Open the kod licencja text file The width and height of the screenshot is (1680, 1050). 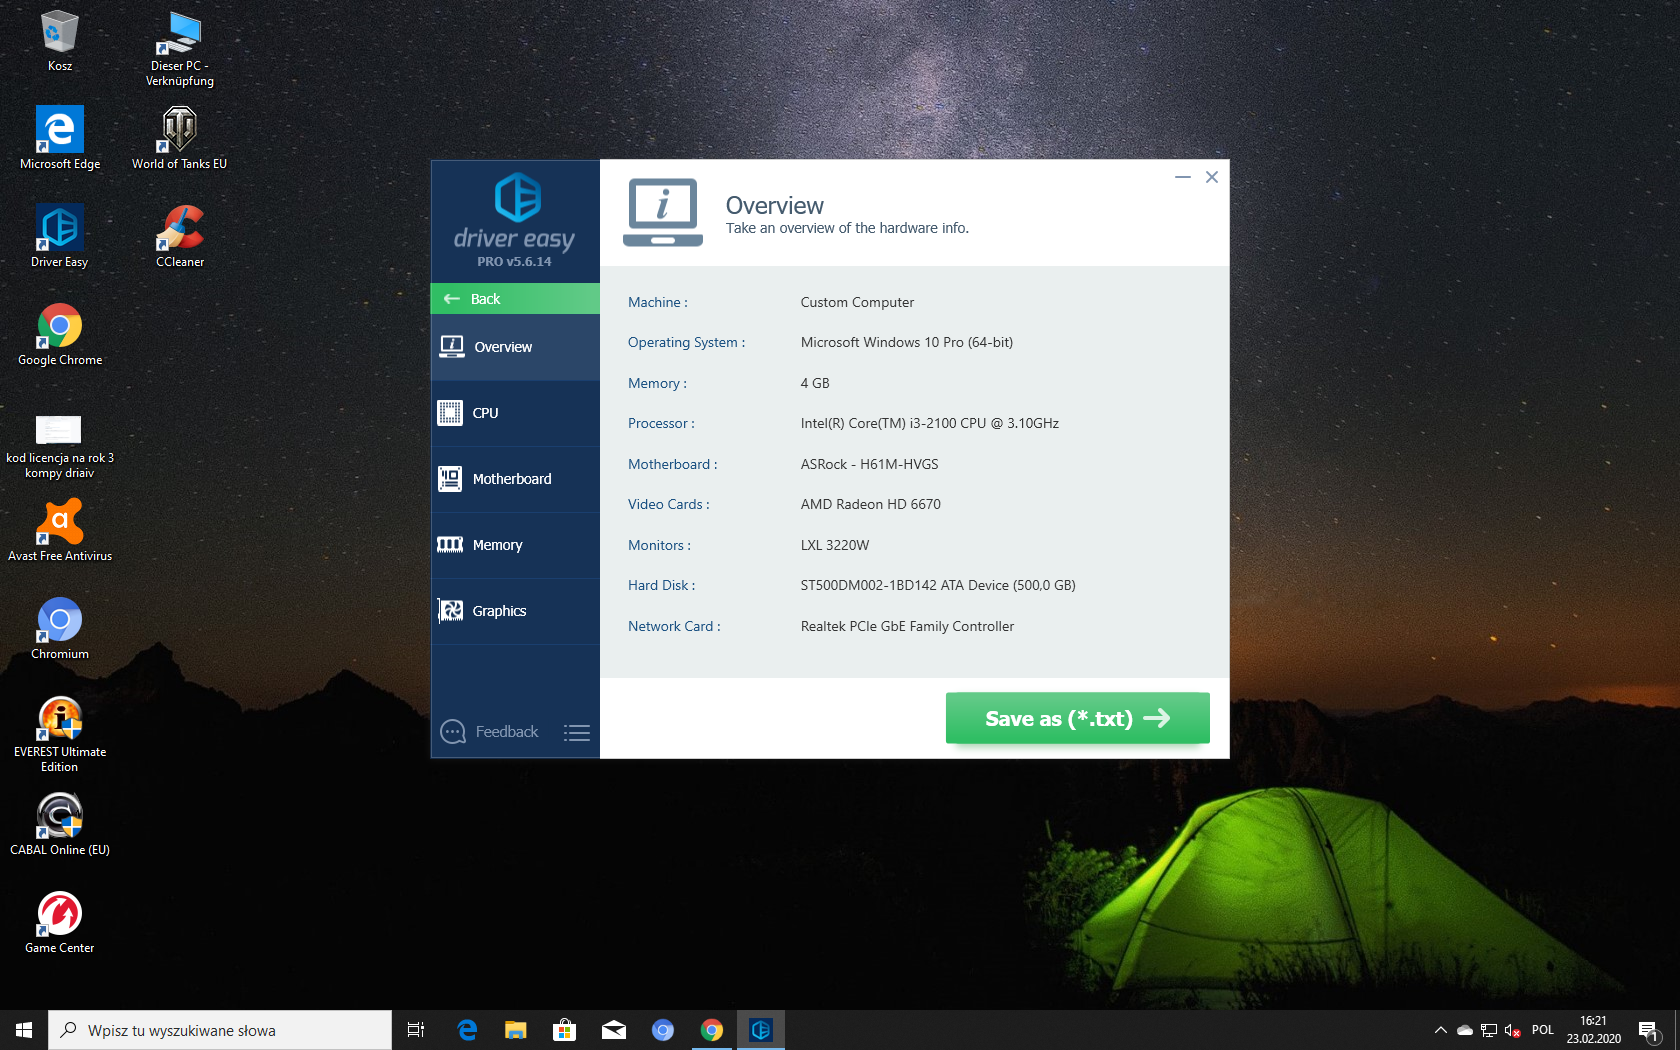tap(60, 446)
